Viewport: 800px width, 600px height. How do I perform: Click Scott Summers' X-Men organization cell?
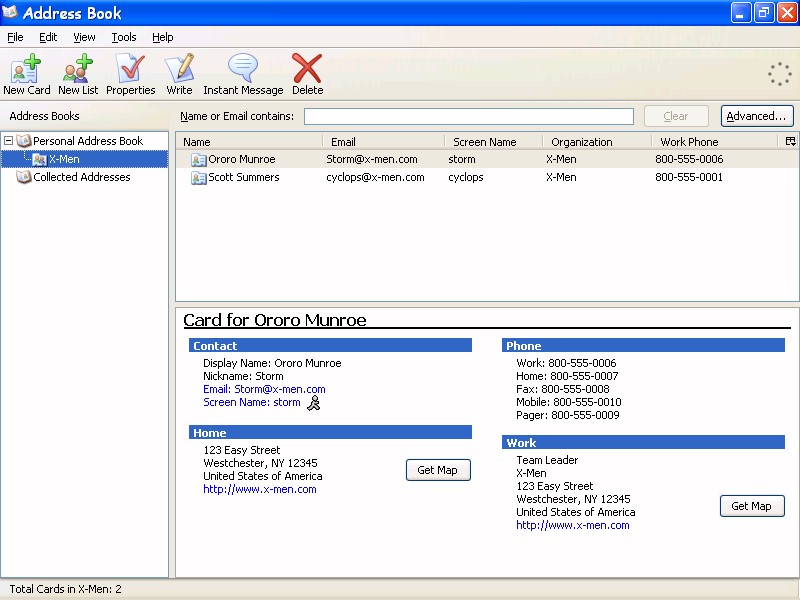[x=561, y=178]
